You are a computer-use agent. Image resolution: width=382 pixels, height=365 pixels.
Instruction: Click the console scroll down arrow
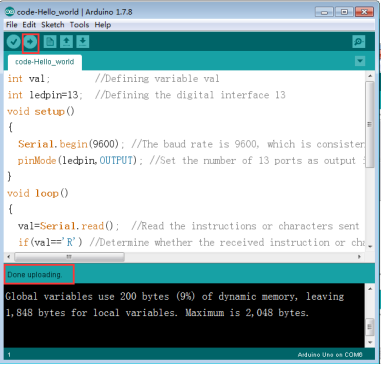point(370,342)
